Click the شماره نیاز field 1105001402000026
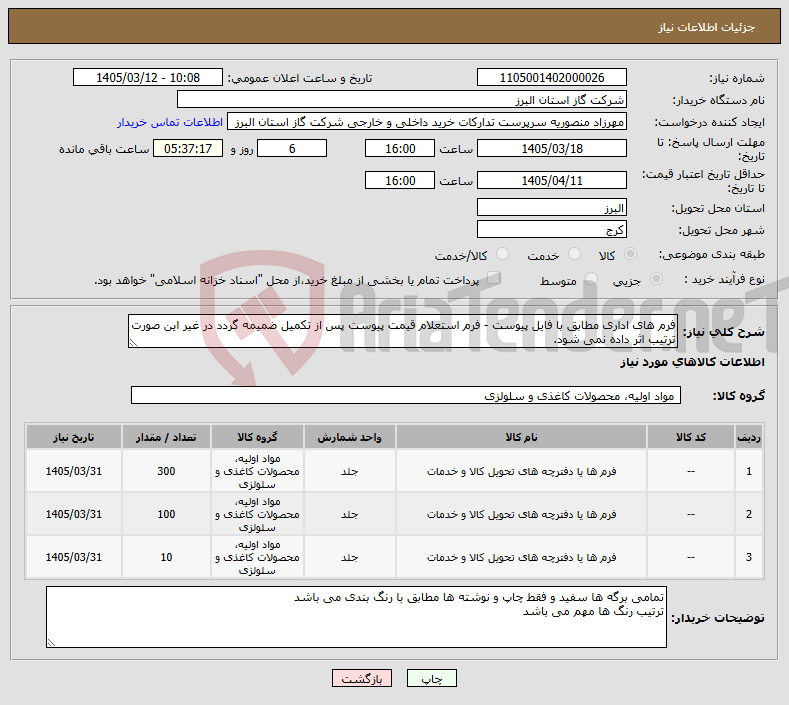Screen dimensions: 789x705 [x=551, y=77]
